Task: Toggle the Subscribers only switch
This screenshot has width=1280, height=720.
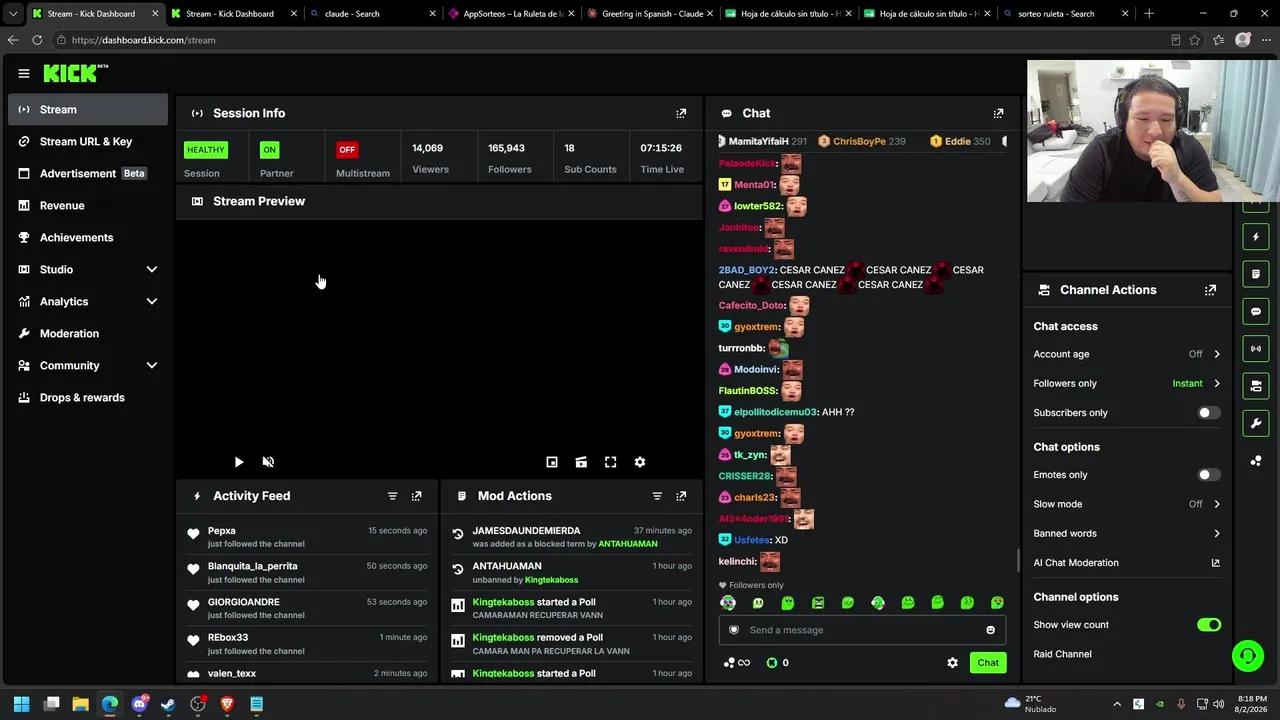Action: pos(1209,413)
